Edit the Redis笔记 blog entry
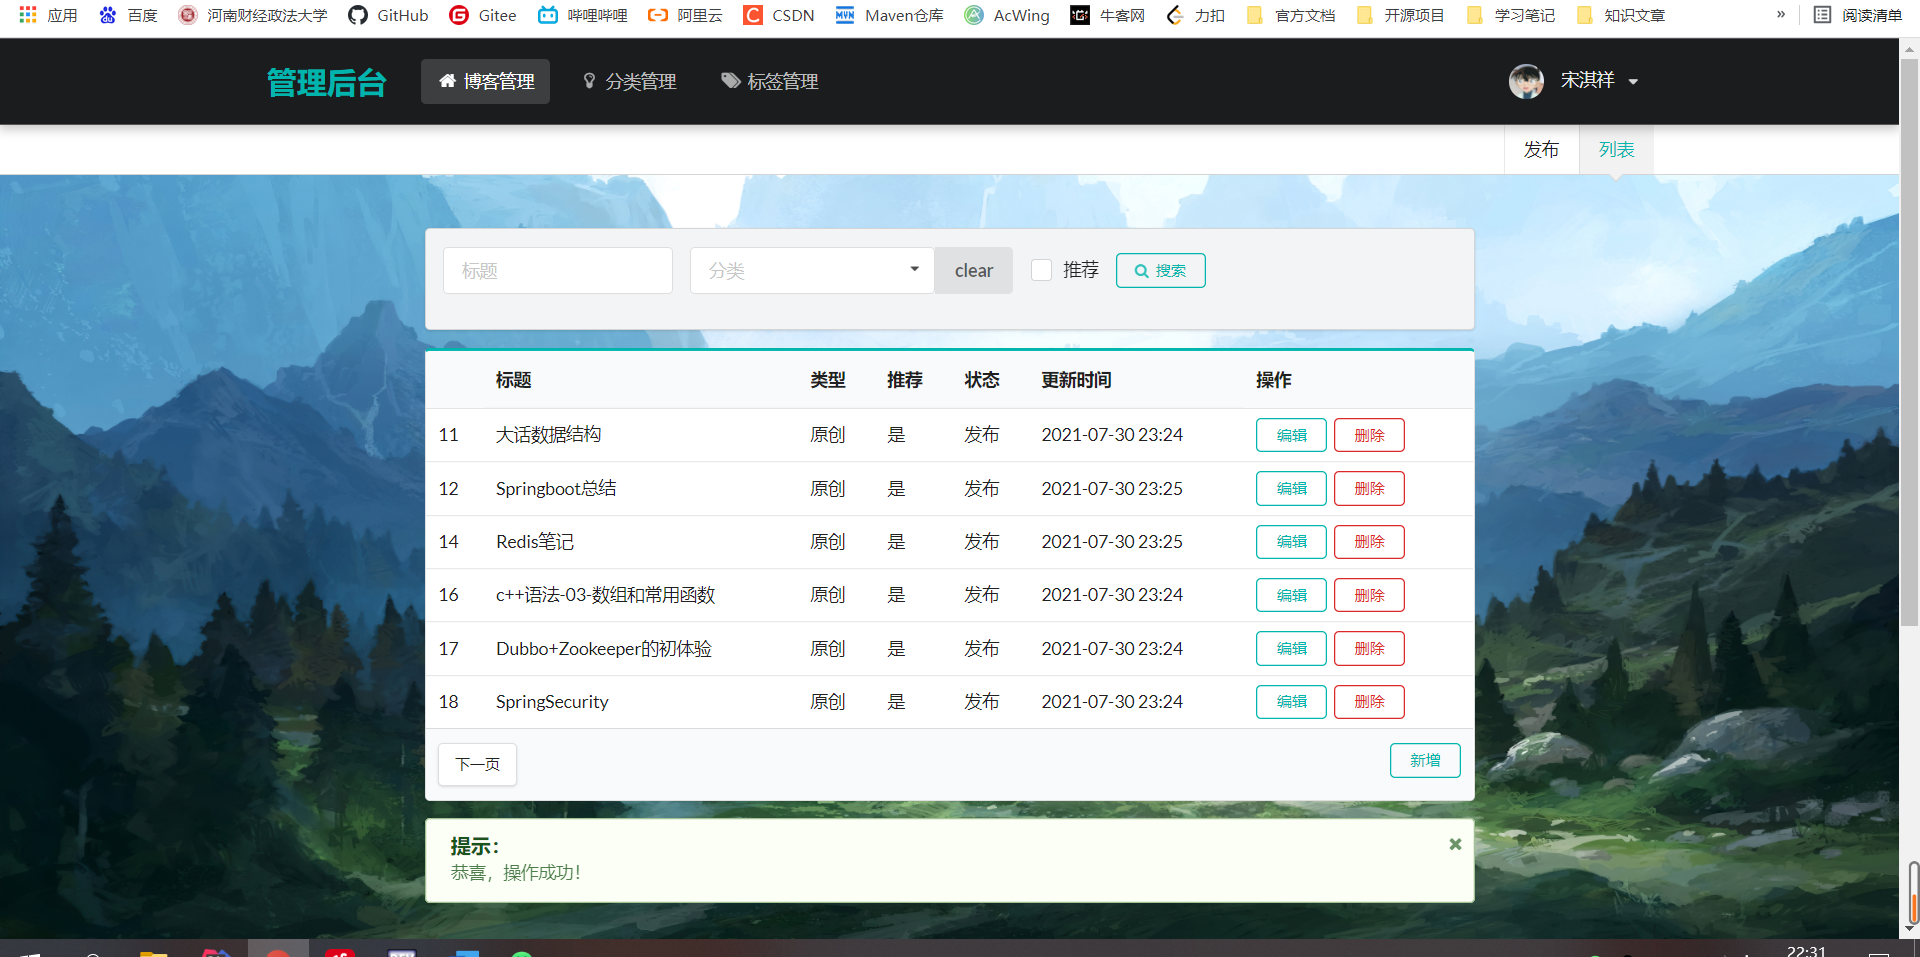This screenshot has height=957, width=1920. click(x=1290, y=541)
